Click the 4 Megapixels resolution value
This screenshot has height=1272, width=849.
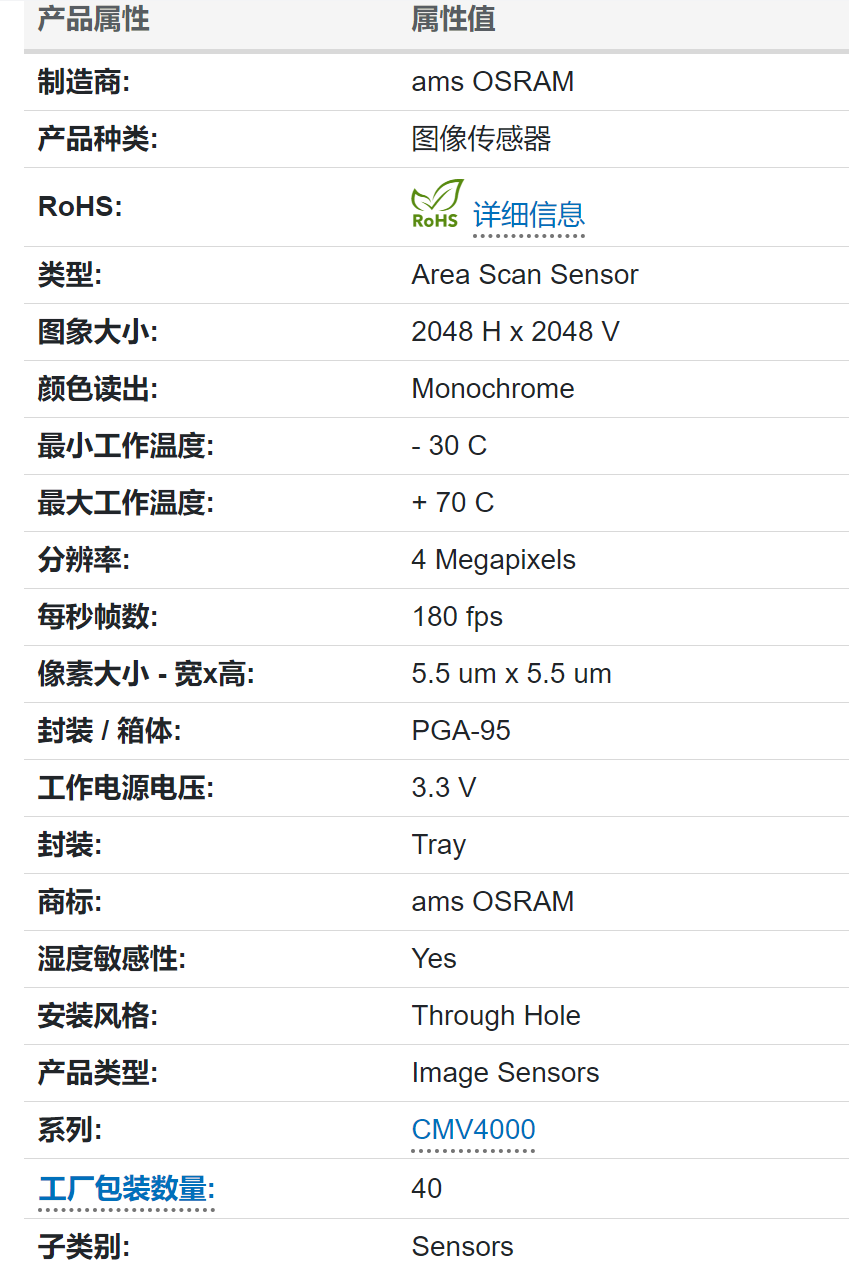point(493,560)
